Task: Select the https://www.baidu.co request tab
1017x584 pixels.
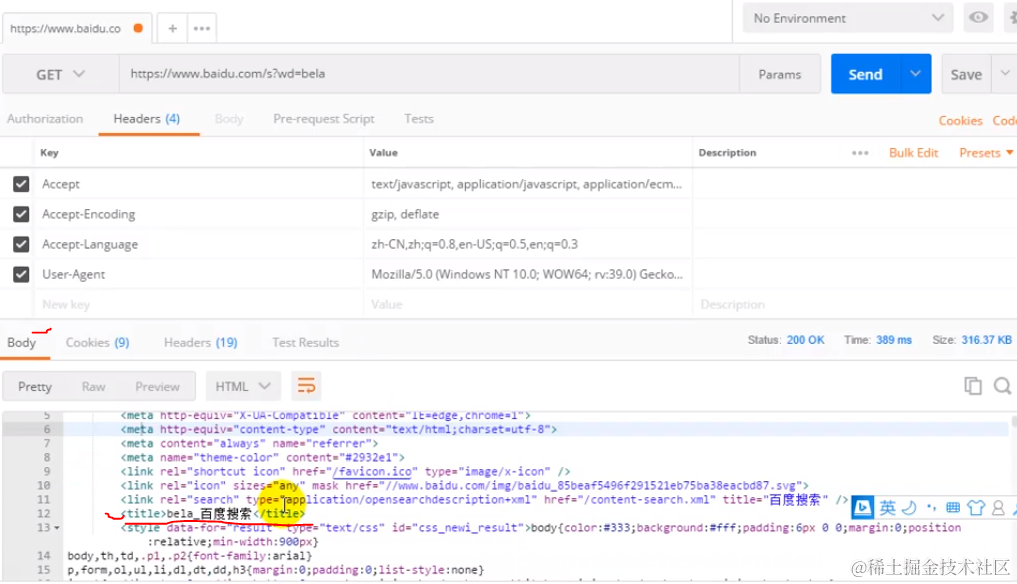Action: [77, 29]
